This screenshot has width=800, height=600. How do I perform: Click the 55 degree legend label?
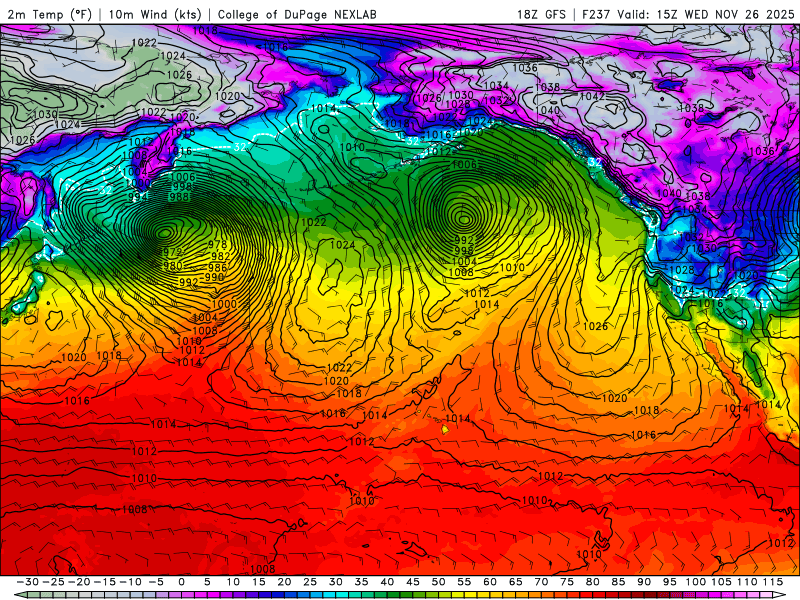pyautogui.click(x=464, y=582)
